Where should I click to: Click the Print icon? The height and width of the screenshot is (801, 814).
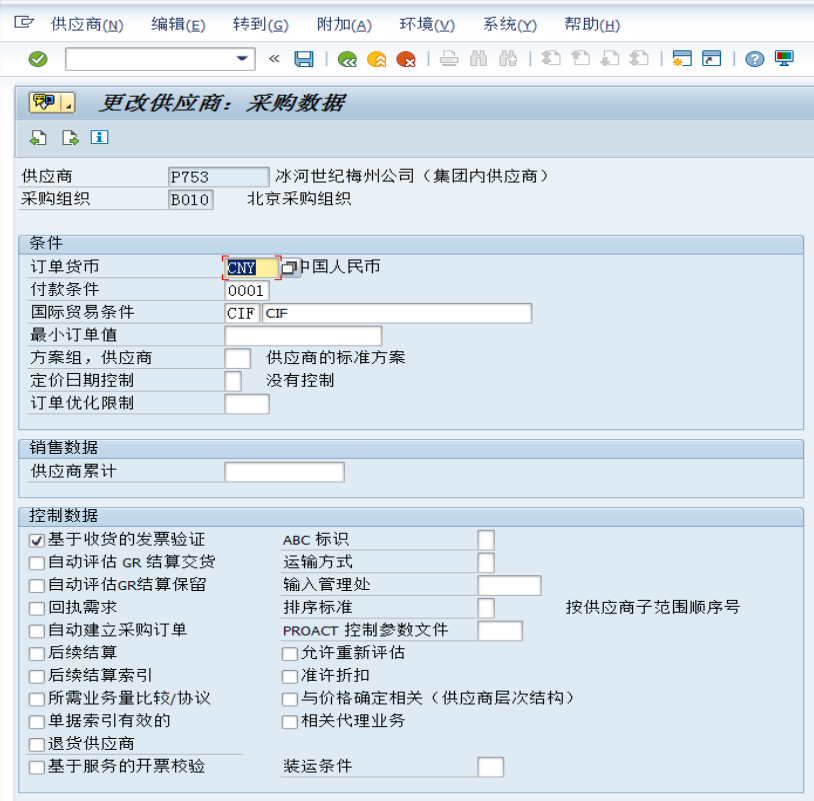tap(449, 59)
